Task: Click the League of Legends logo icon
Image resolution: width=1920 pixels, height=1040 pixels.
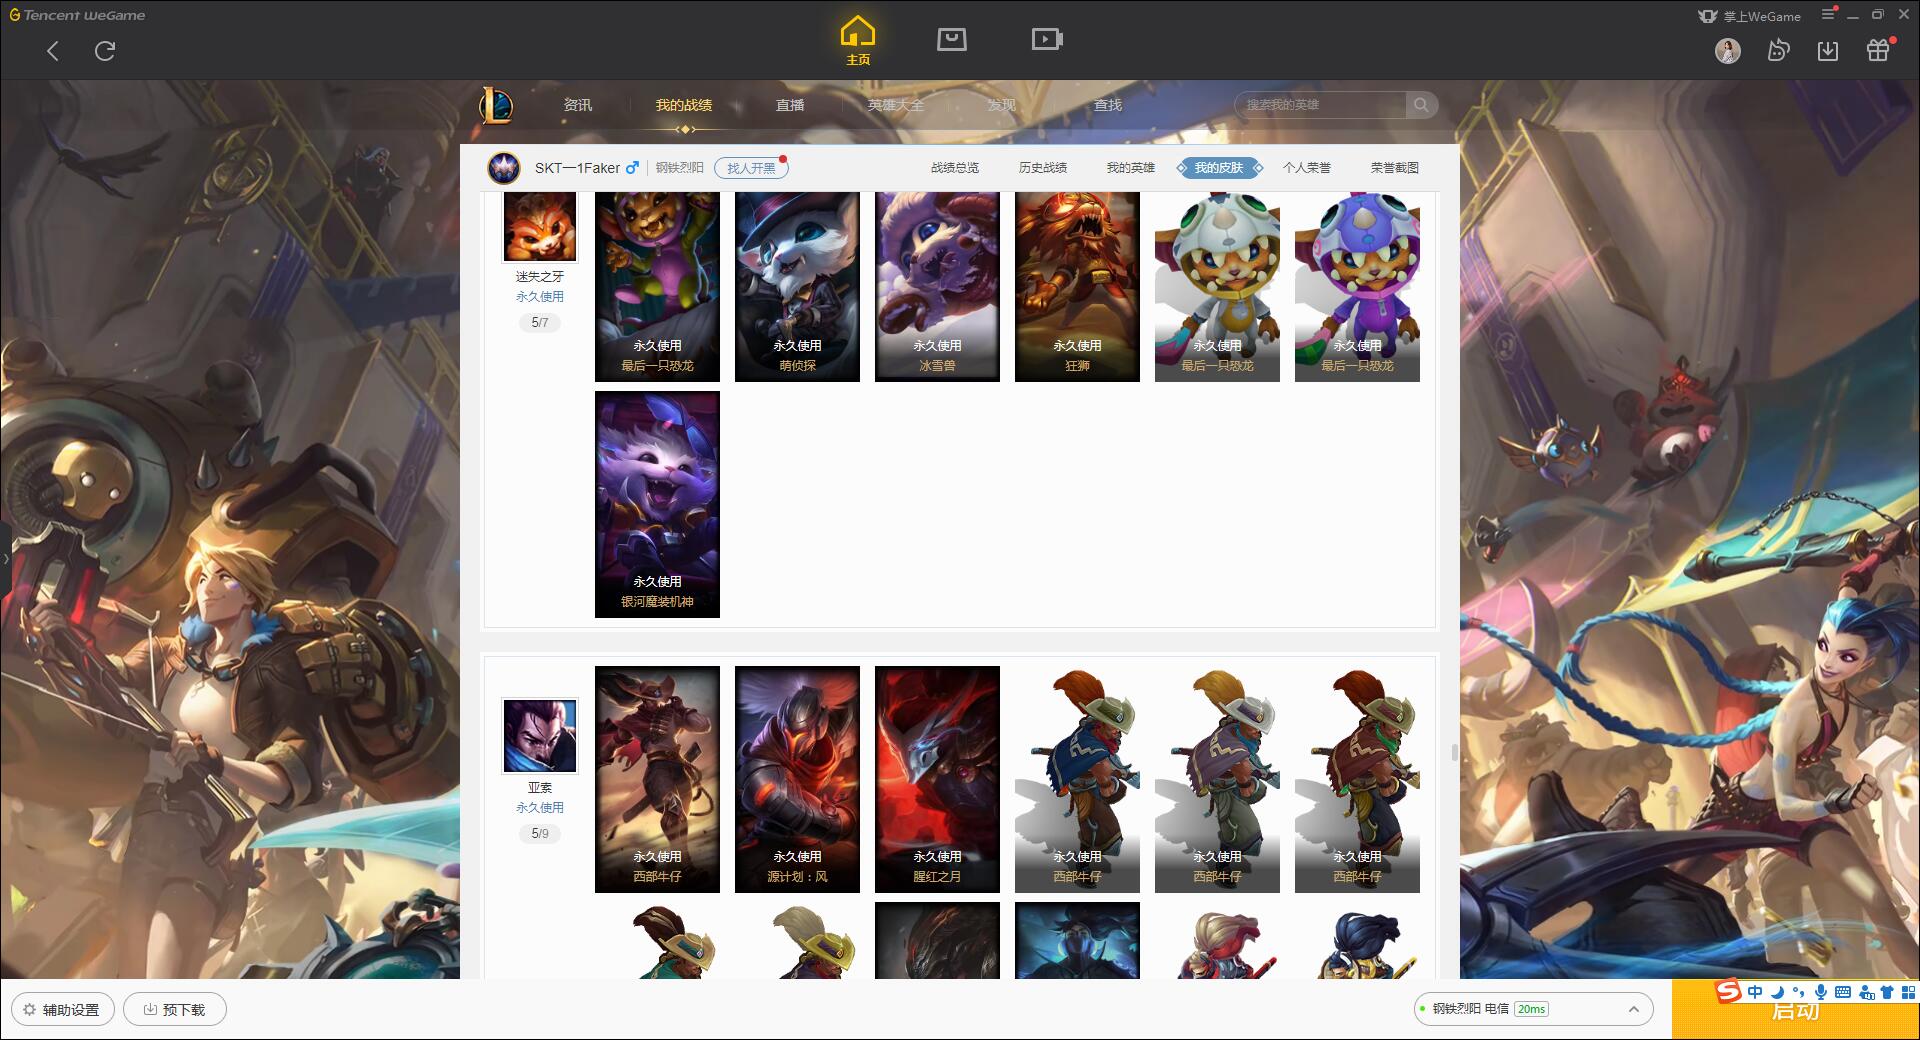Action: pyautogui.click(x=497, y=105)
